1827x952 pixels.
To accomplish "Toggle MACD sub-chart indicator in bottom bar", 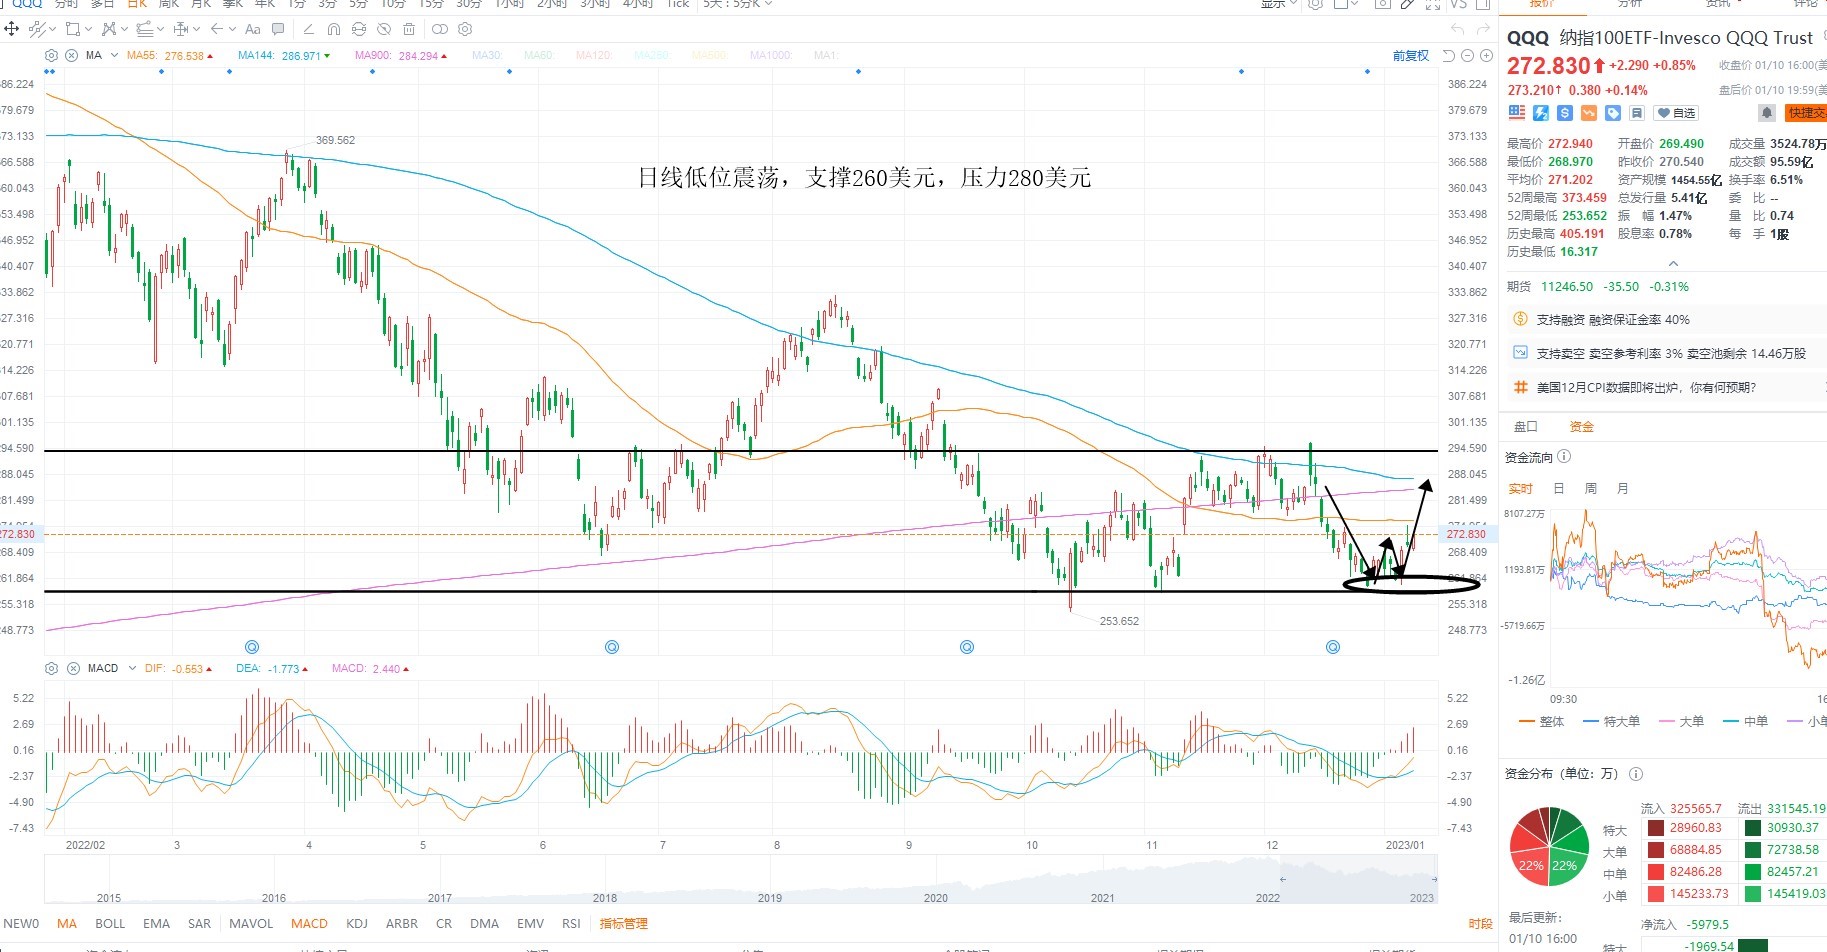I will 309,923.
